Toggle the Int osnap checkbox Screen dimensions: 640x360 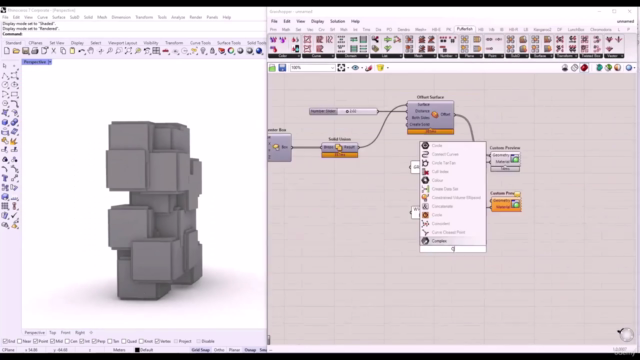[82, 341]
